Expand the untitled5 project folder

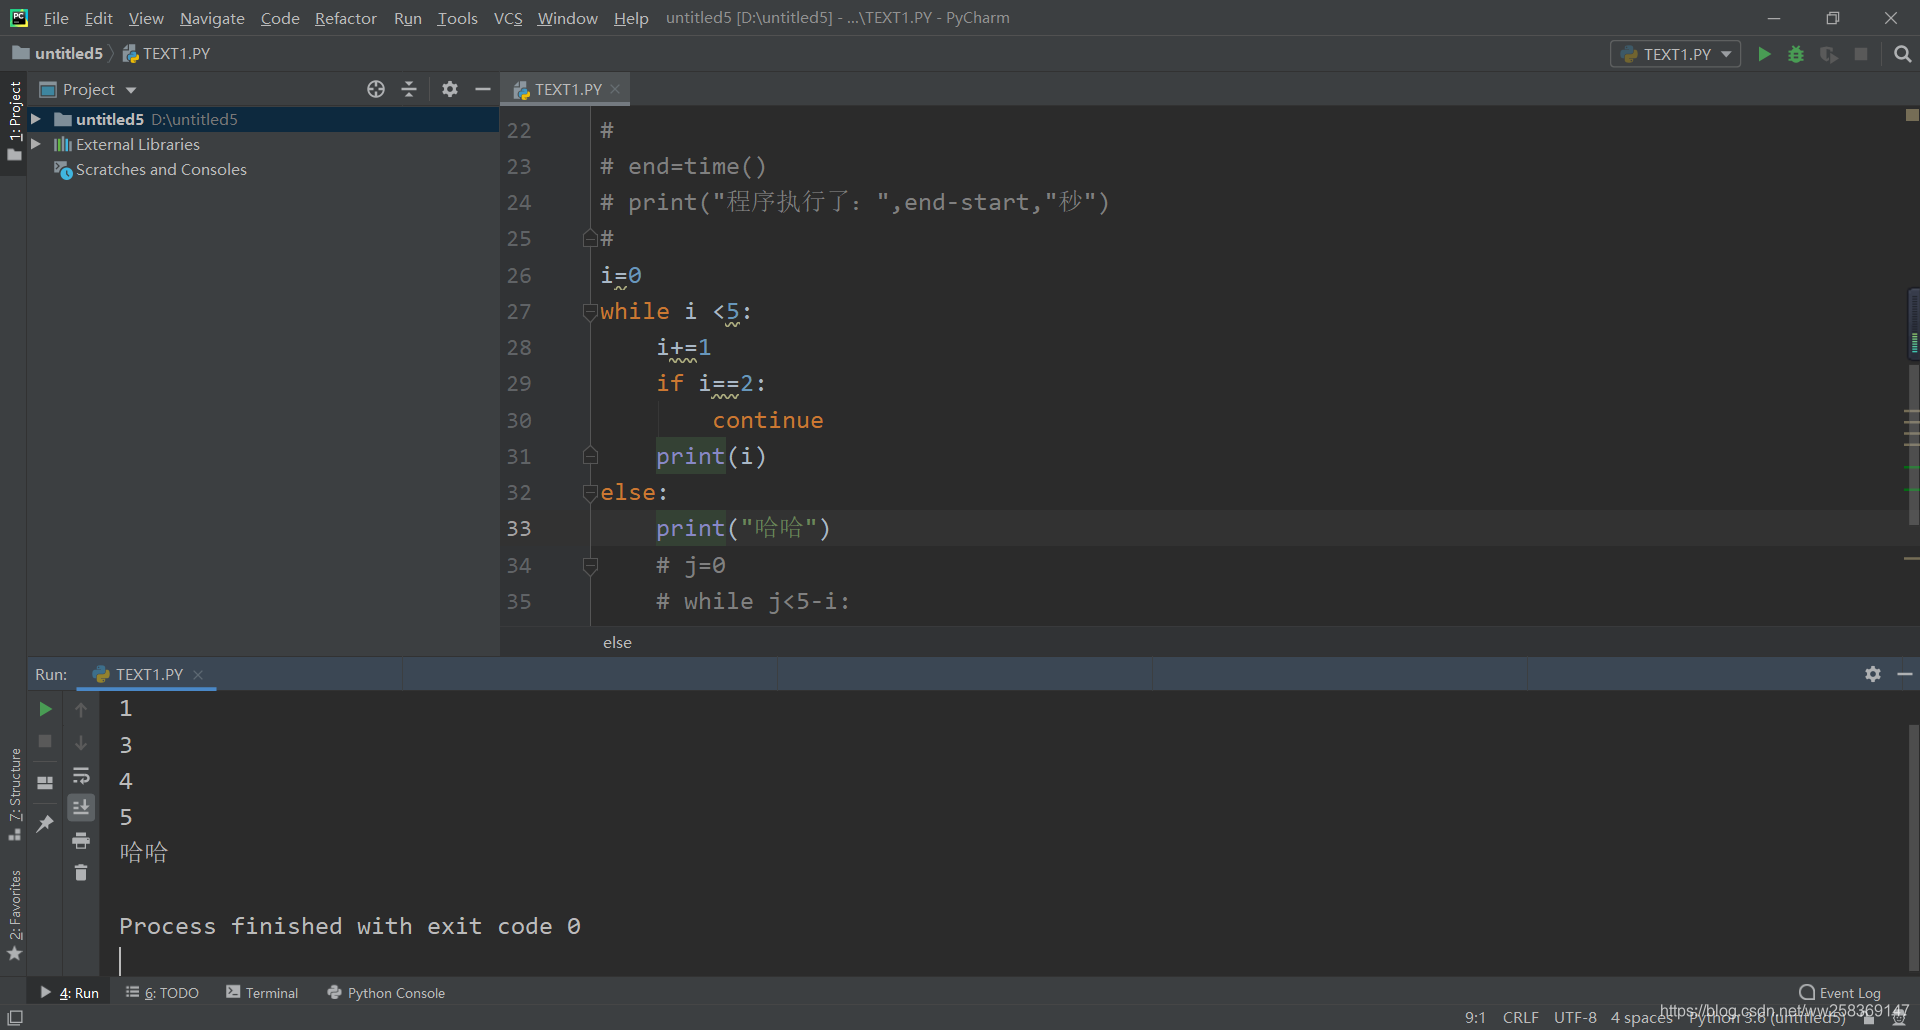(x=36, y=119)
